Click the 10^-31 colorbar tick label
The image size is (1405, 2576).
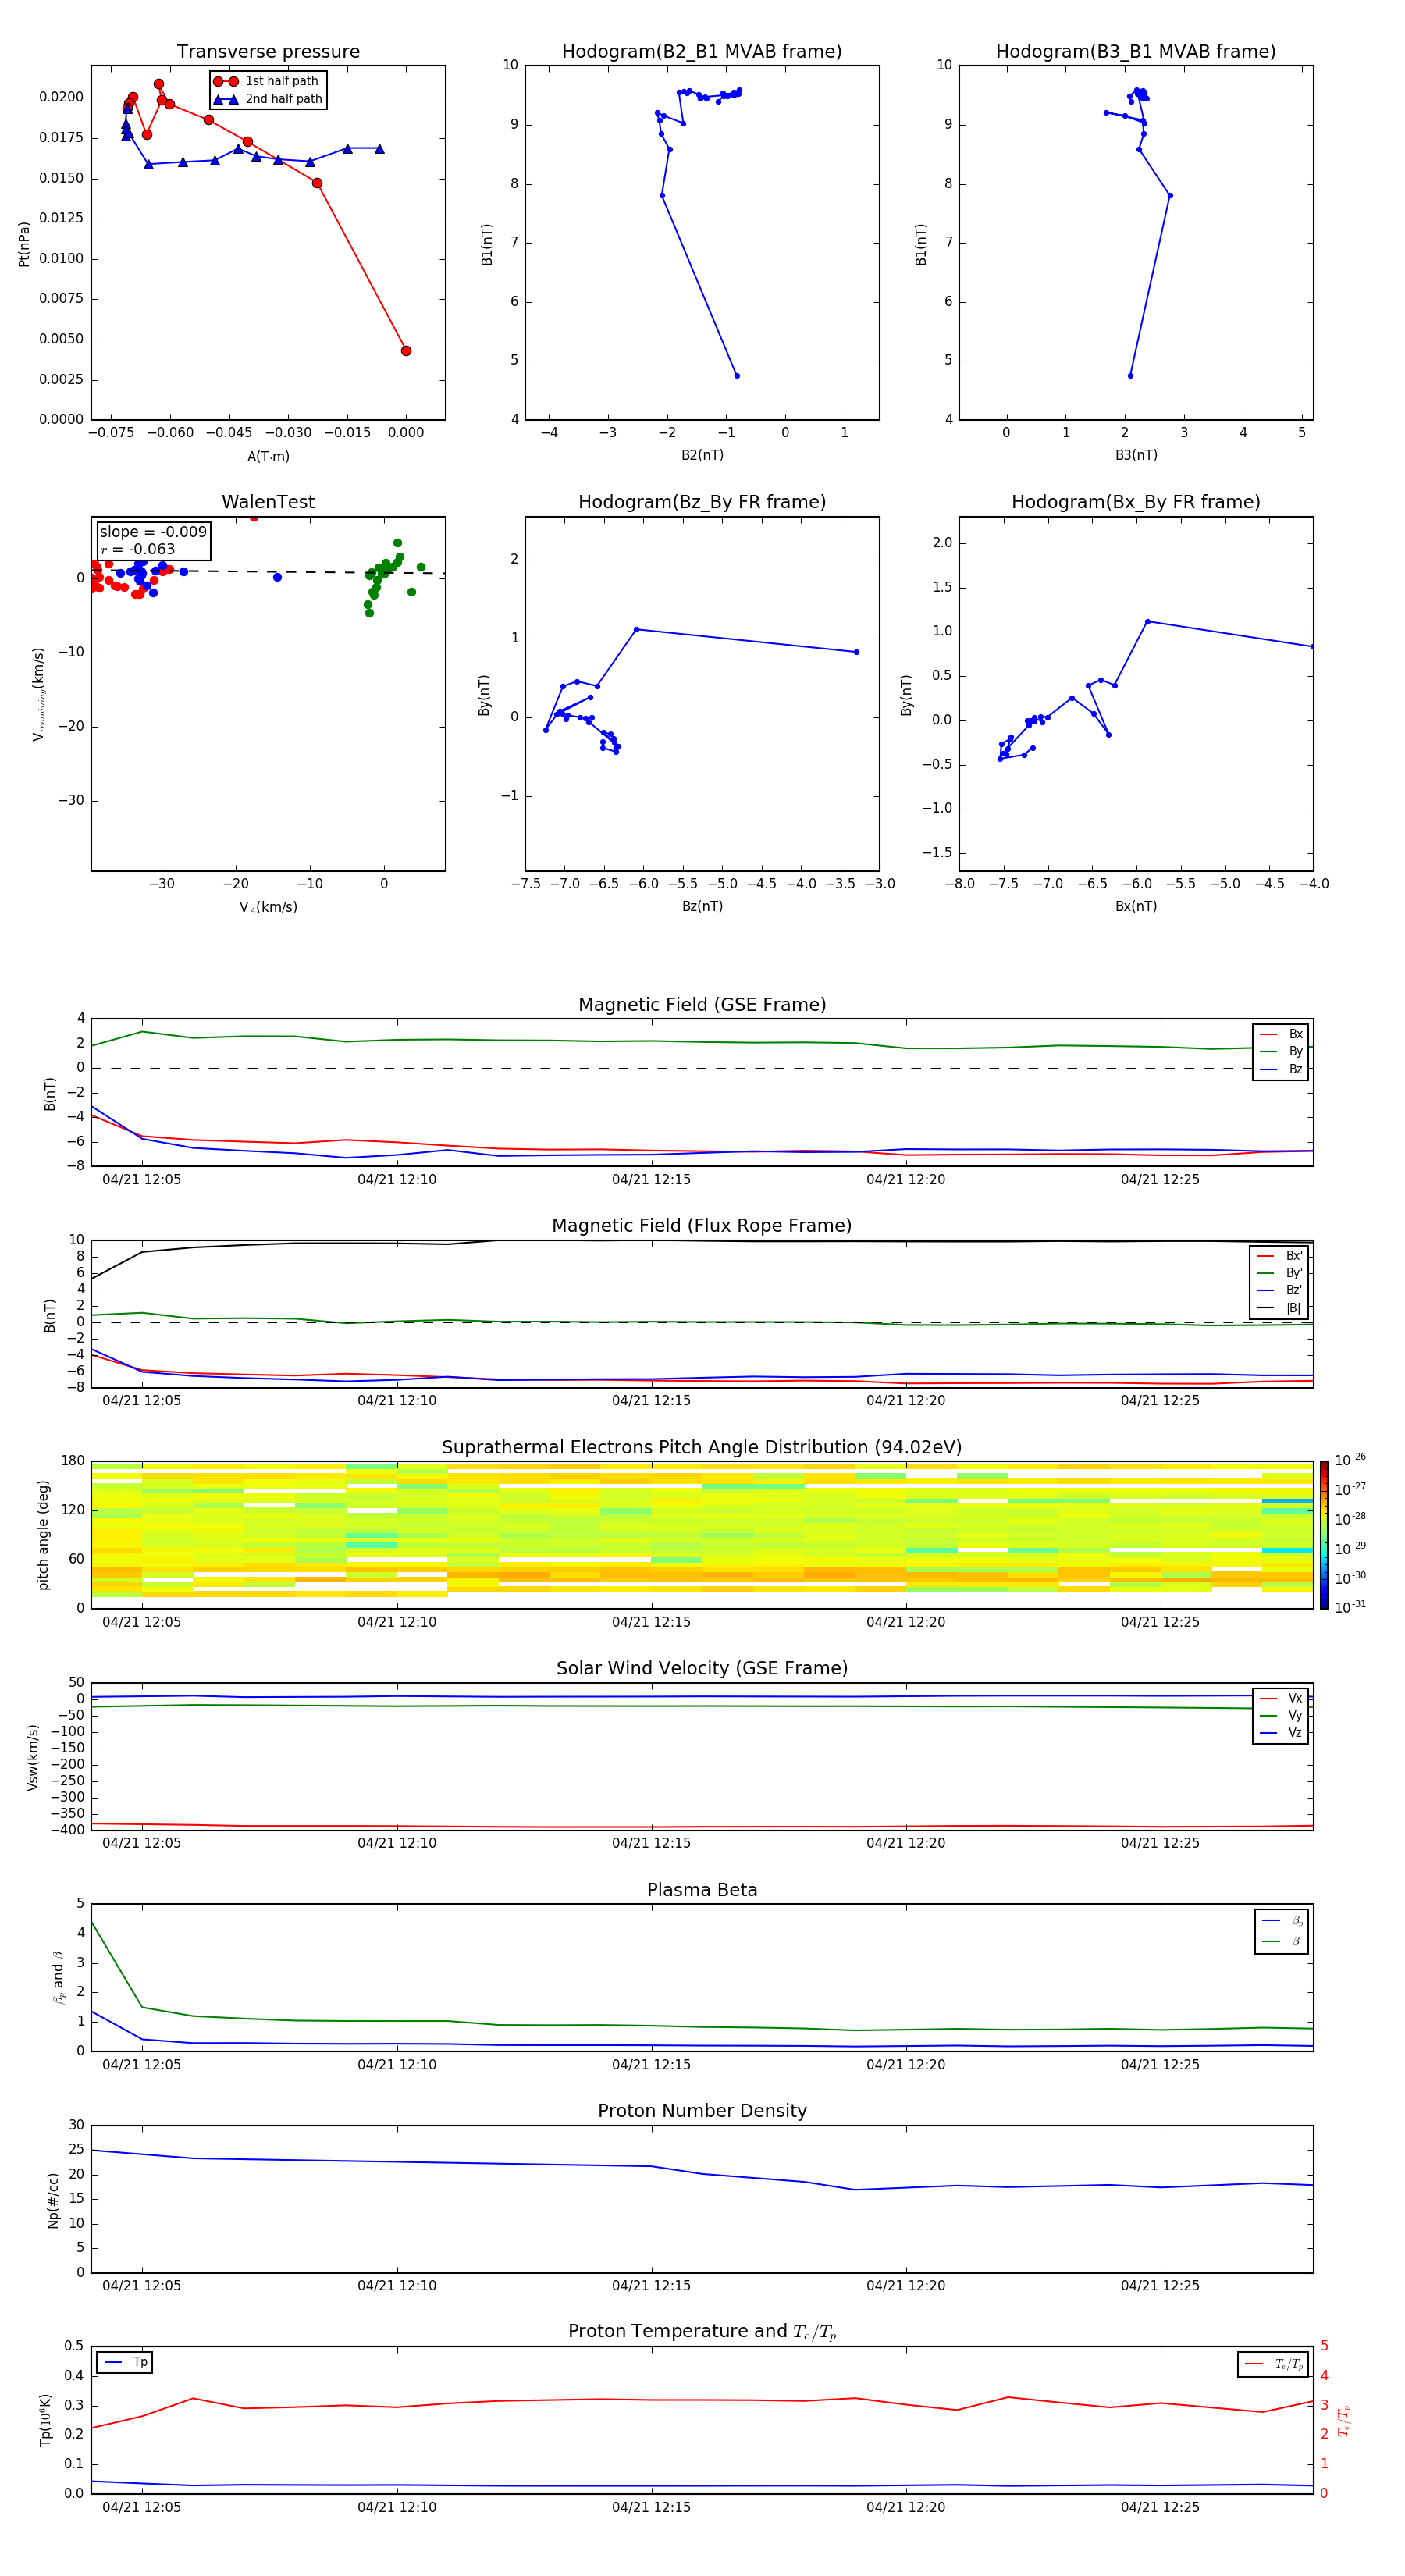[x=1350, y=1607]
